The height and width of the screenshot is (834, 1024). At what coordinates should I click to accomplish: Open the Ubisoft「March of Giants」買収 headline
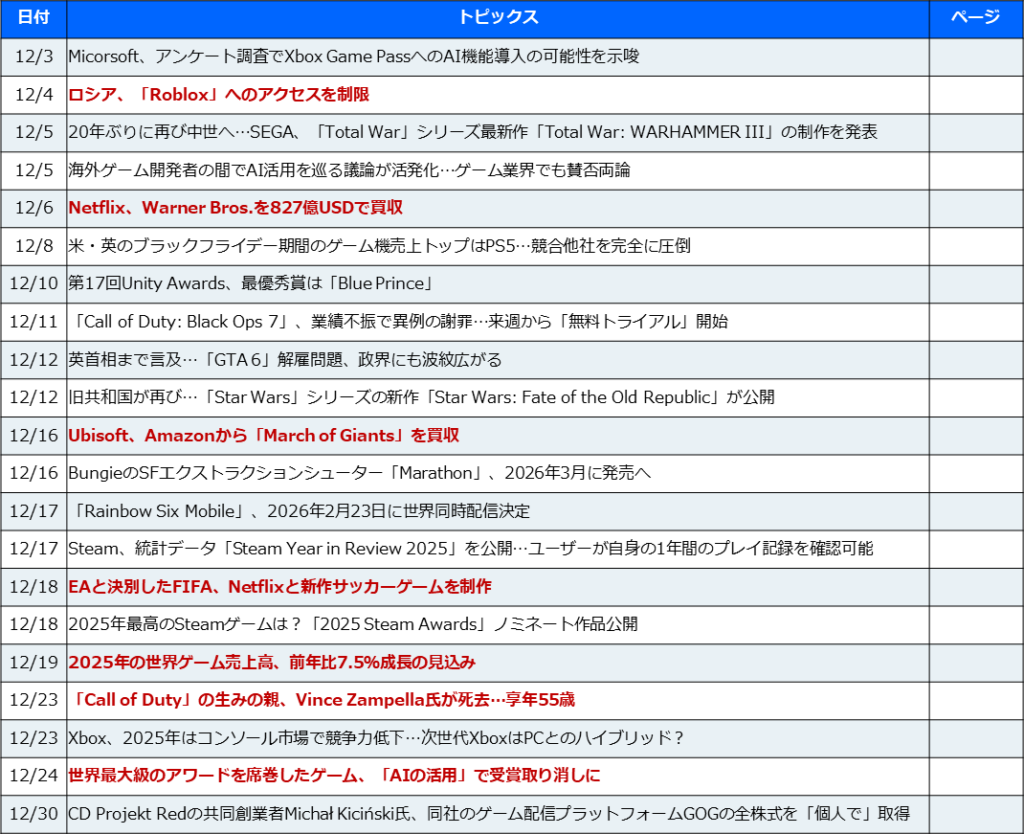coord(263,436)
